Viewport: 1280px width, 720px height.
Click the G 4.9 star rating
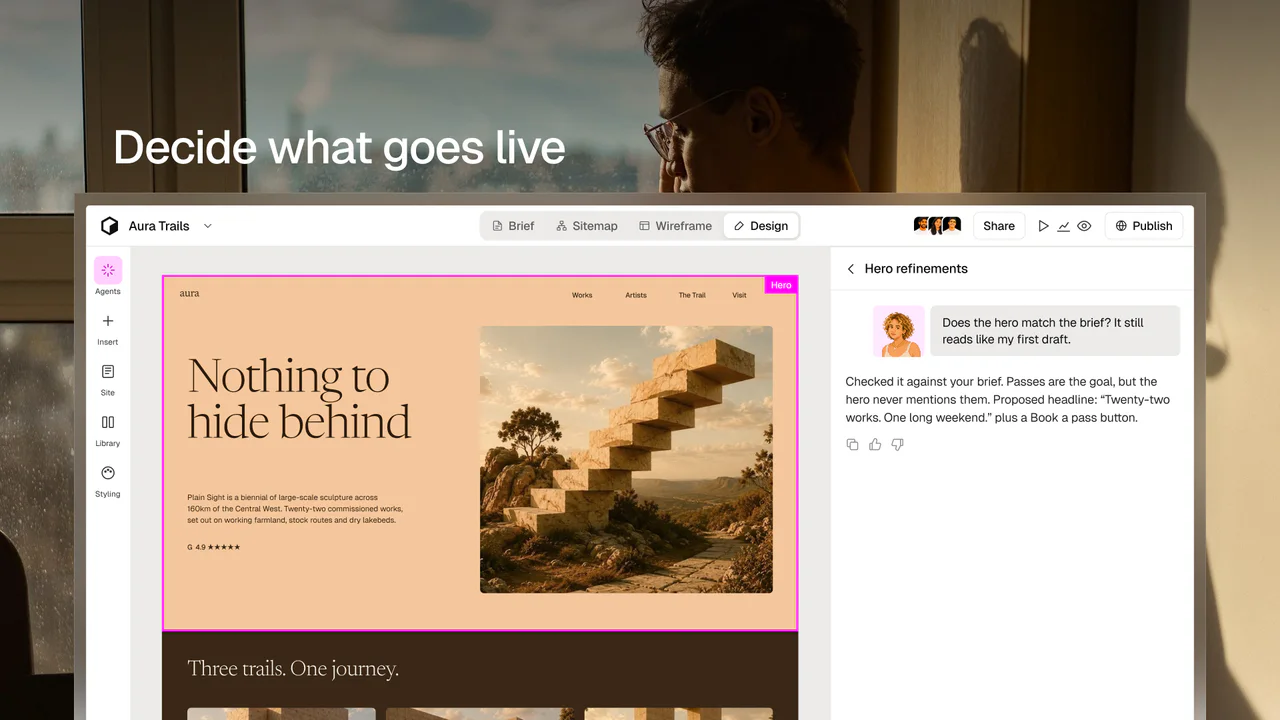[x=213, y=547]
